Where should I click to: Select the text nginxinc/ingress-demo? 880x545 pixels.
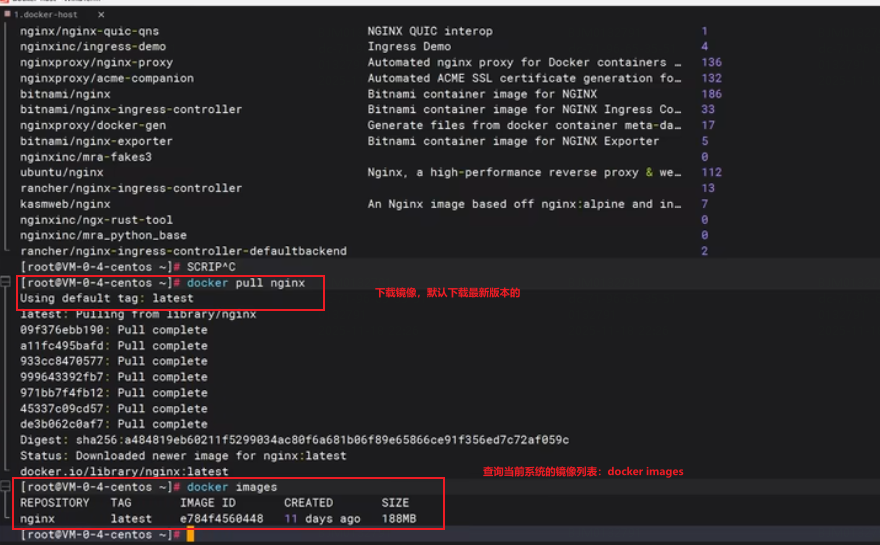[x=93, y=47]
